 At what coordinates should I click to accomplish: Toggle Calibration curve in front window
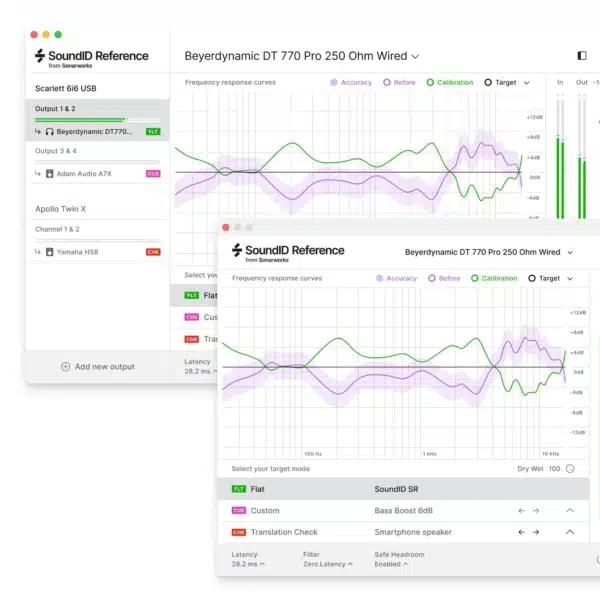click(x=494, y=278)
